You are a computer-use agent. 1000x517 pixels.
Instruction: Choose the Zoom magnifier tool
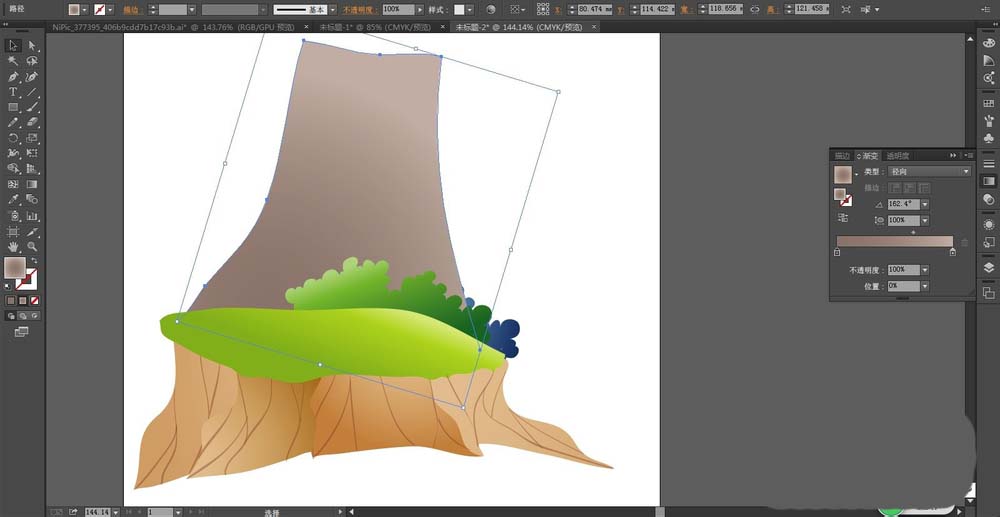[32, 246]
